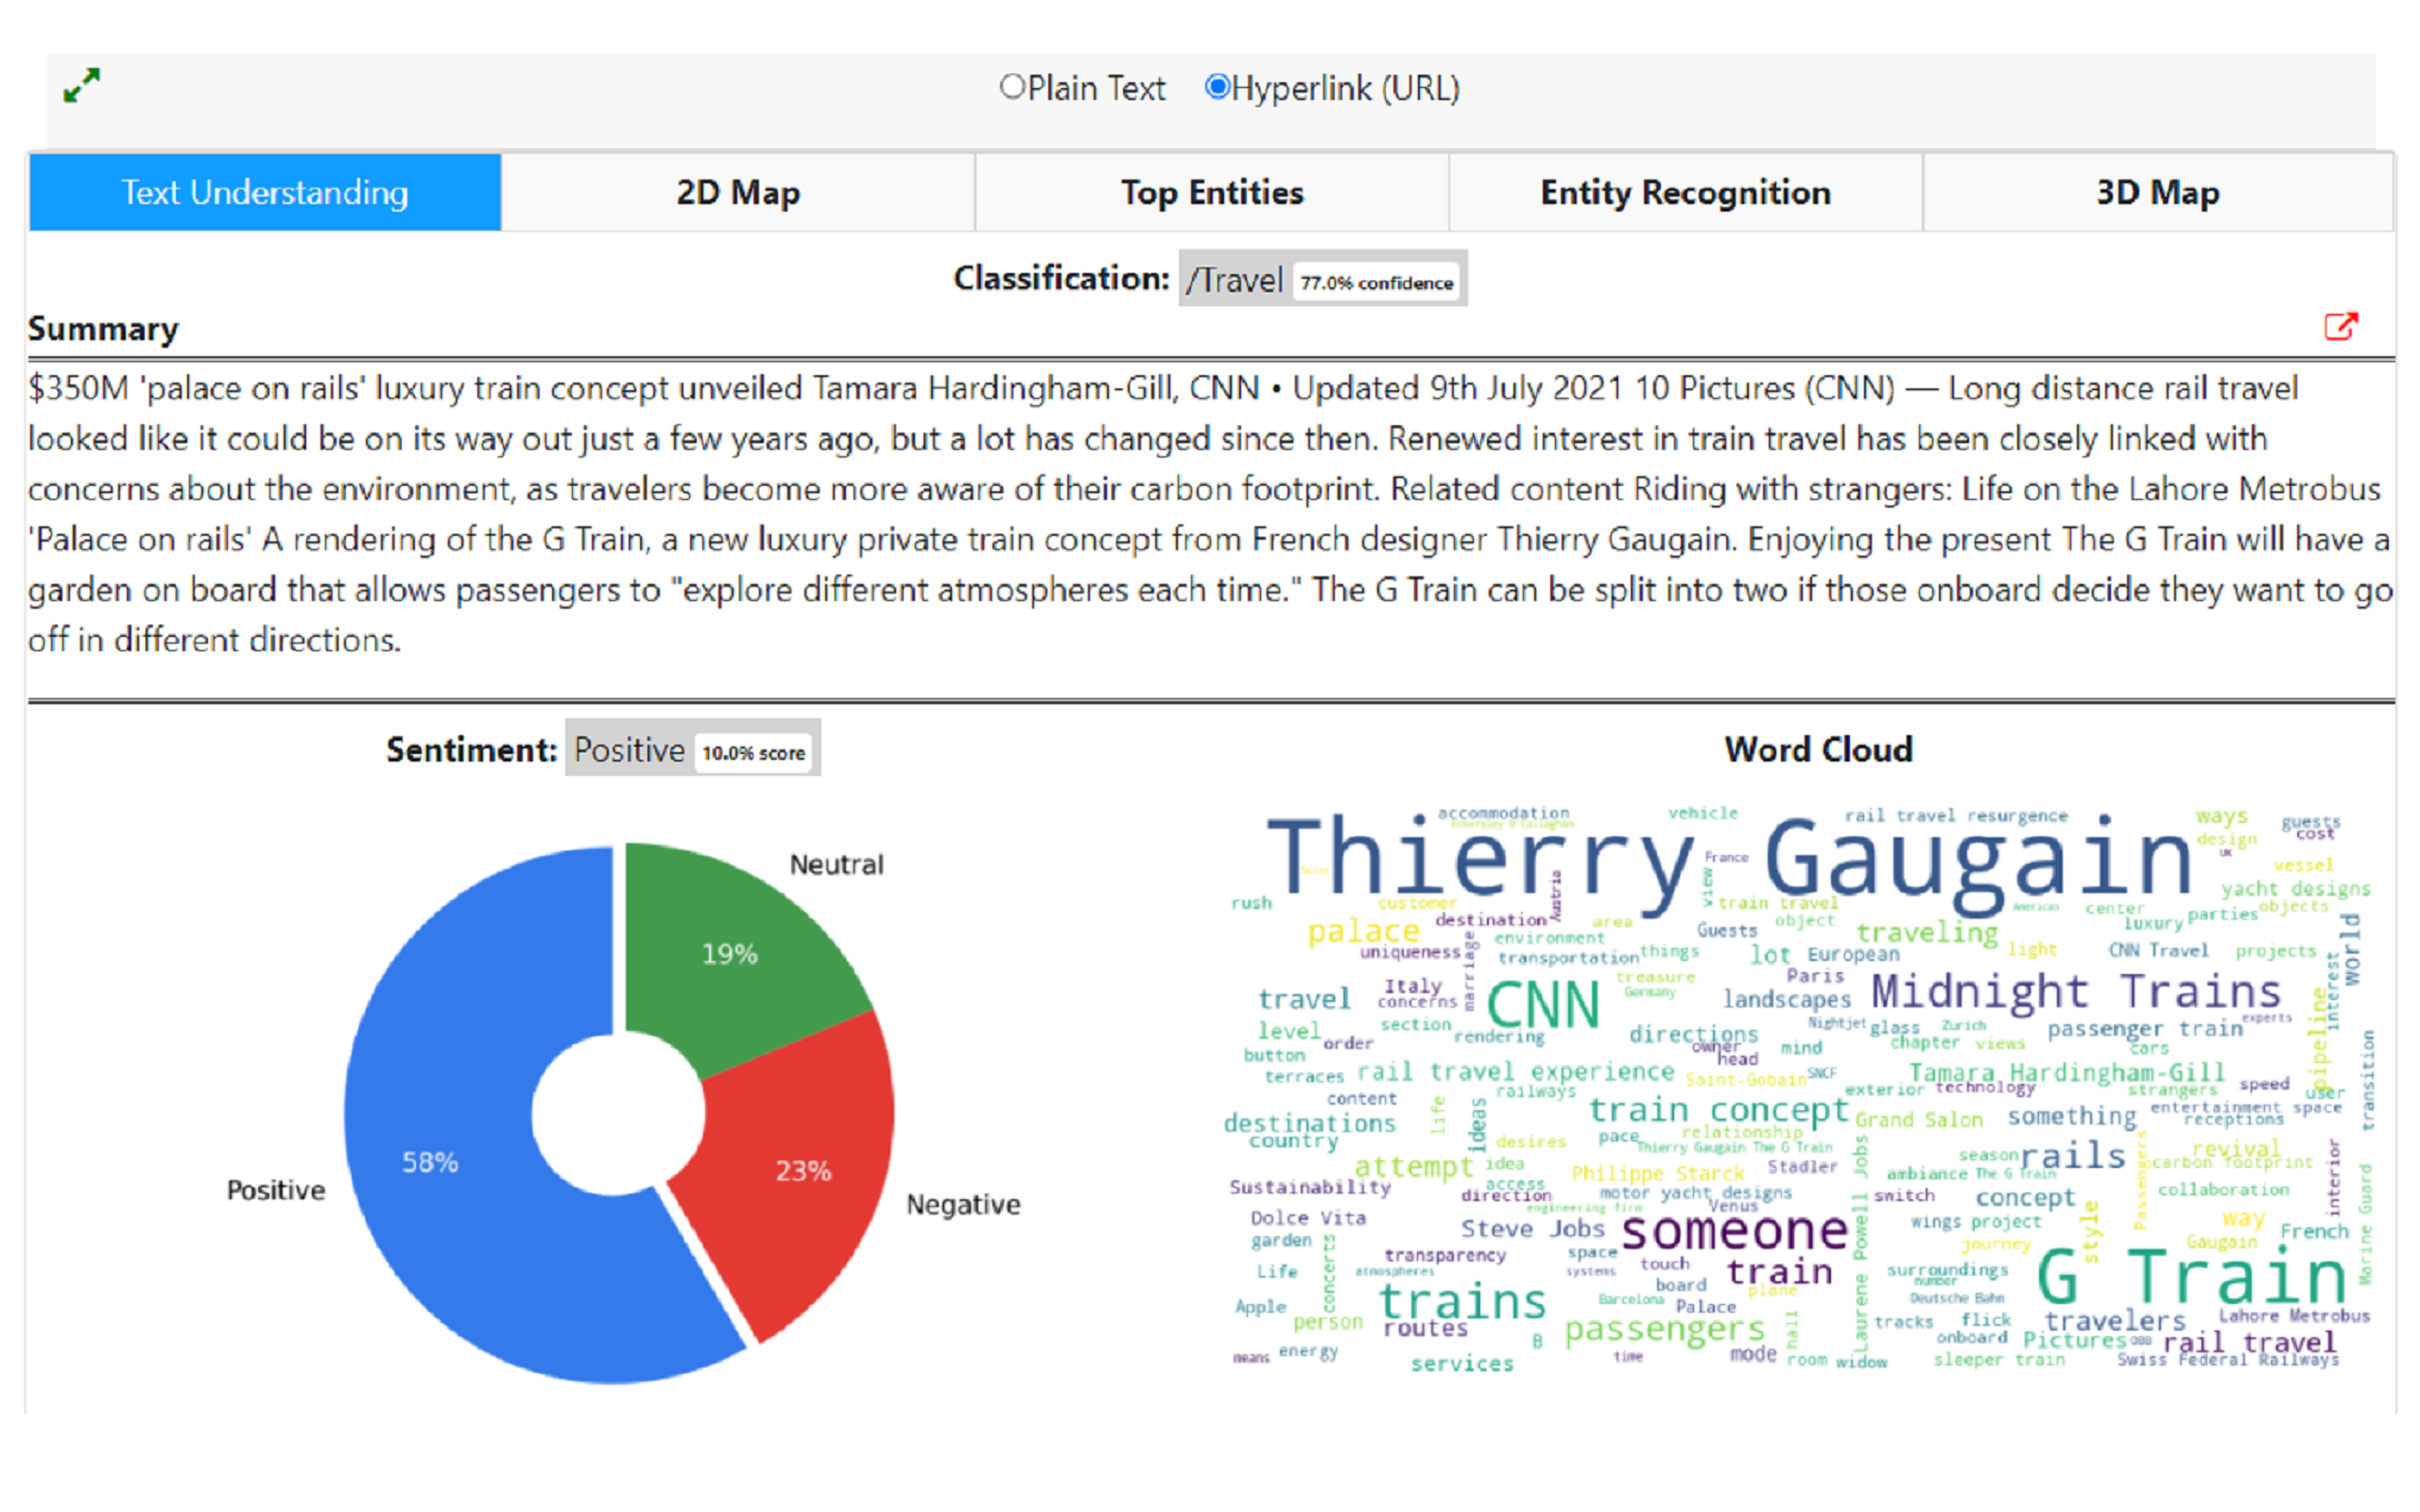Click the summary text paragraph
Screen dimensions: 2420x1512
(x=1210, y=514)
